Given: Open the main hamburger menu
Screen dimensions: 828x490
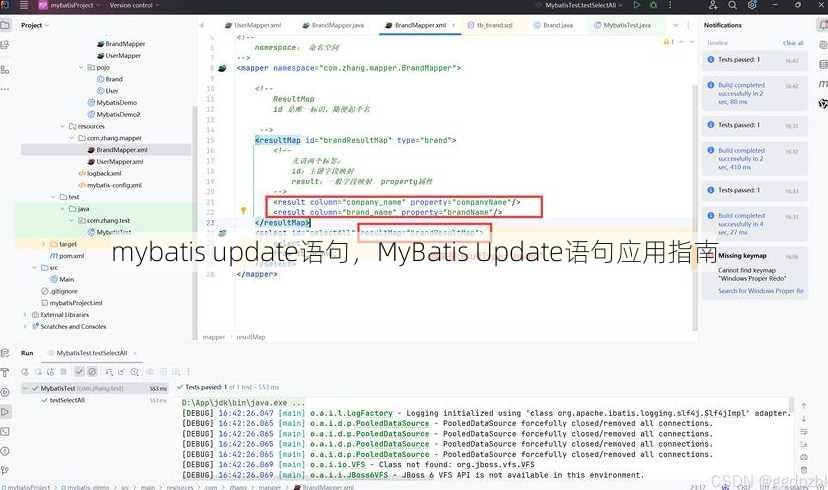Looking at the screenshot, I should [24, 5].
